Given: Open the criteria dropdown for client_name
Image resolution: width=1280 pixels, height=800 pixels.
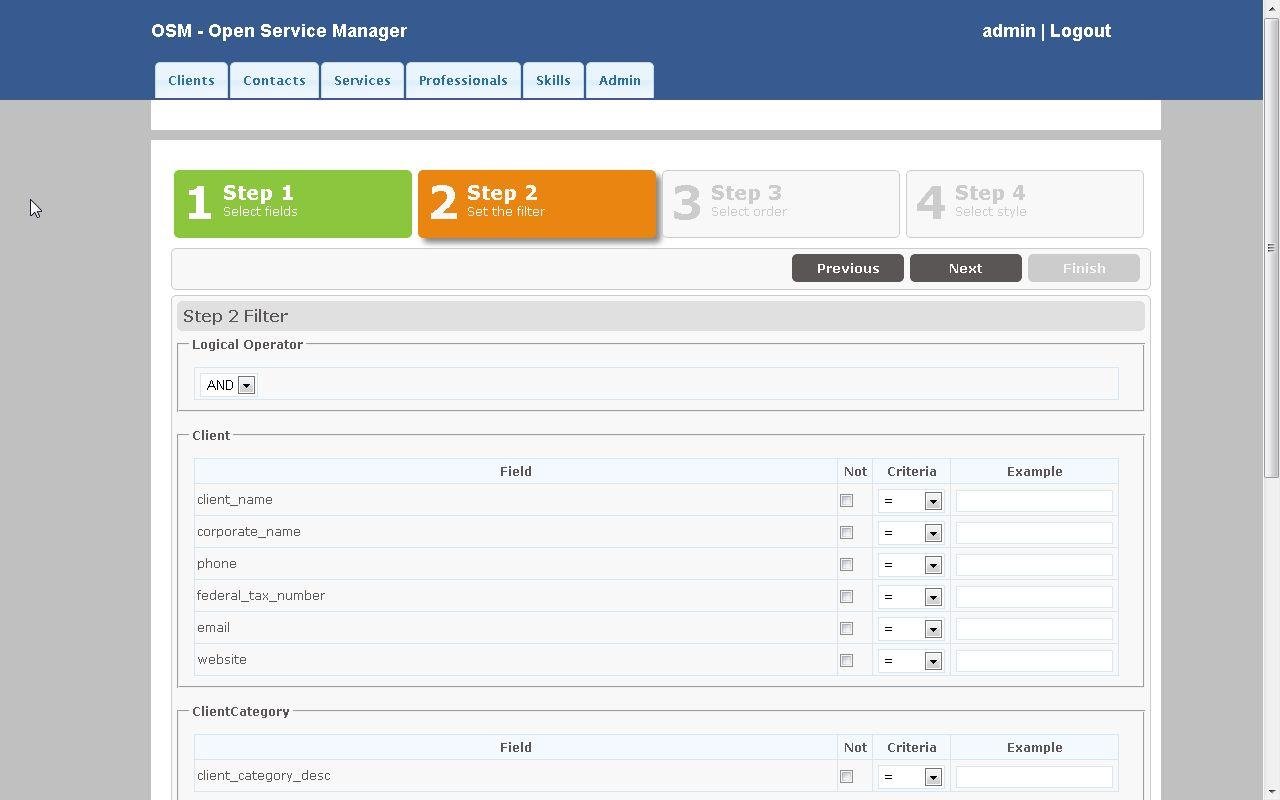Looking at the screenshot, I should (x=933, y=501).
